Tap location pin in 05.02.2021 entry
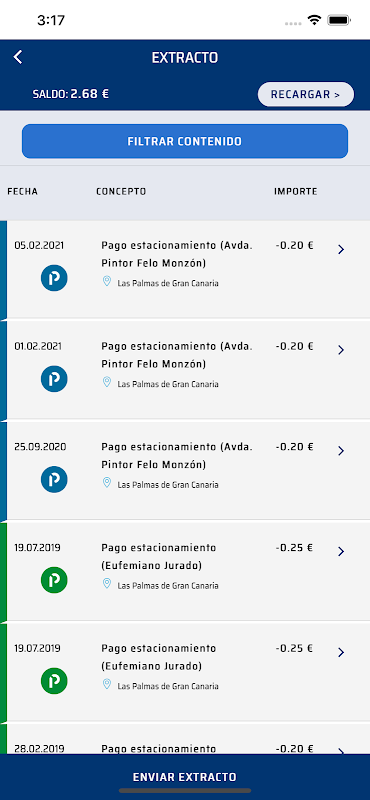Screen dimensions: 370x800 coord(107,281)
